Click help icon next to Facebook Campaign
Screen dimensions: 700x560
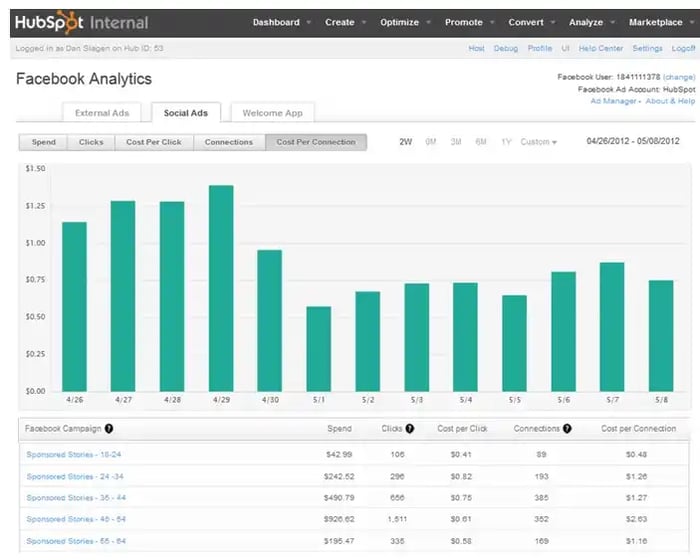pyautogui.click(x=109, y=429)
